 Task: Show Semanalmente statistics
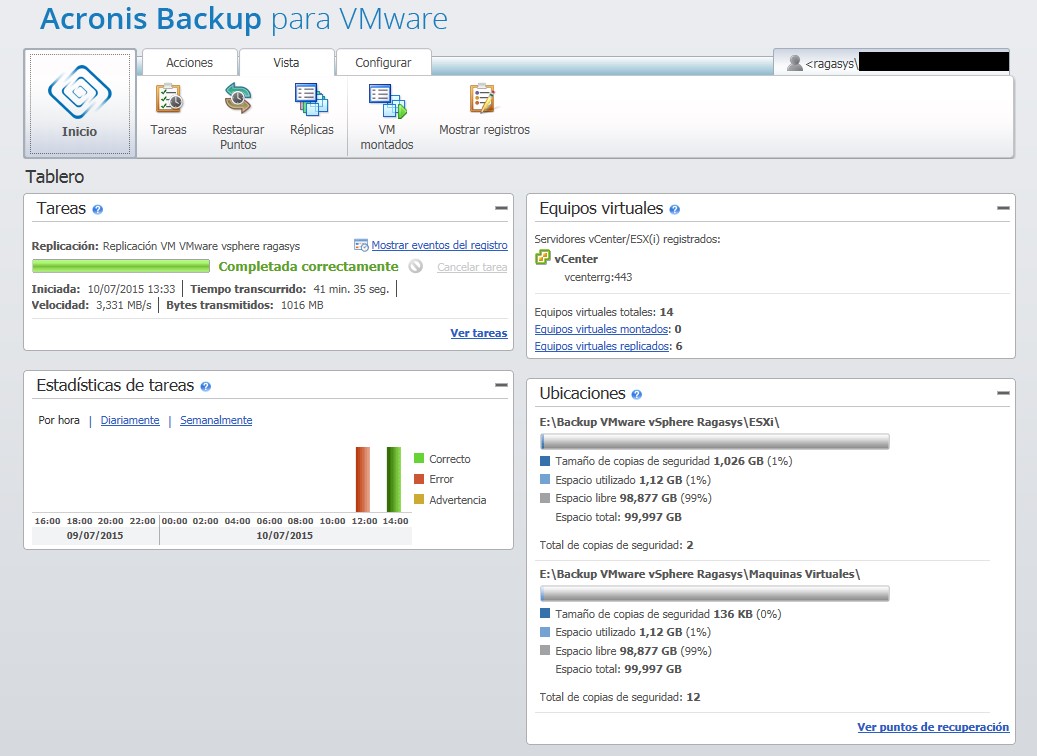tap(216, 420)
